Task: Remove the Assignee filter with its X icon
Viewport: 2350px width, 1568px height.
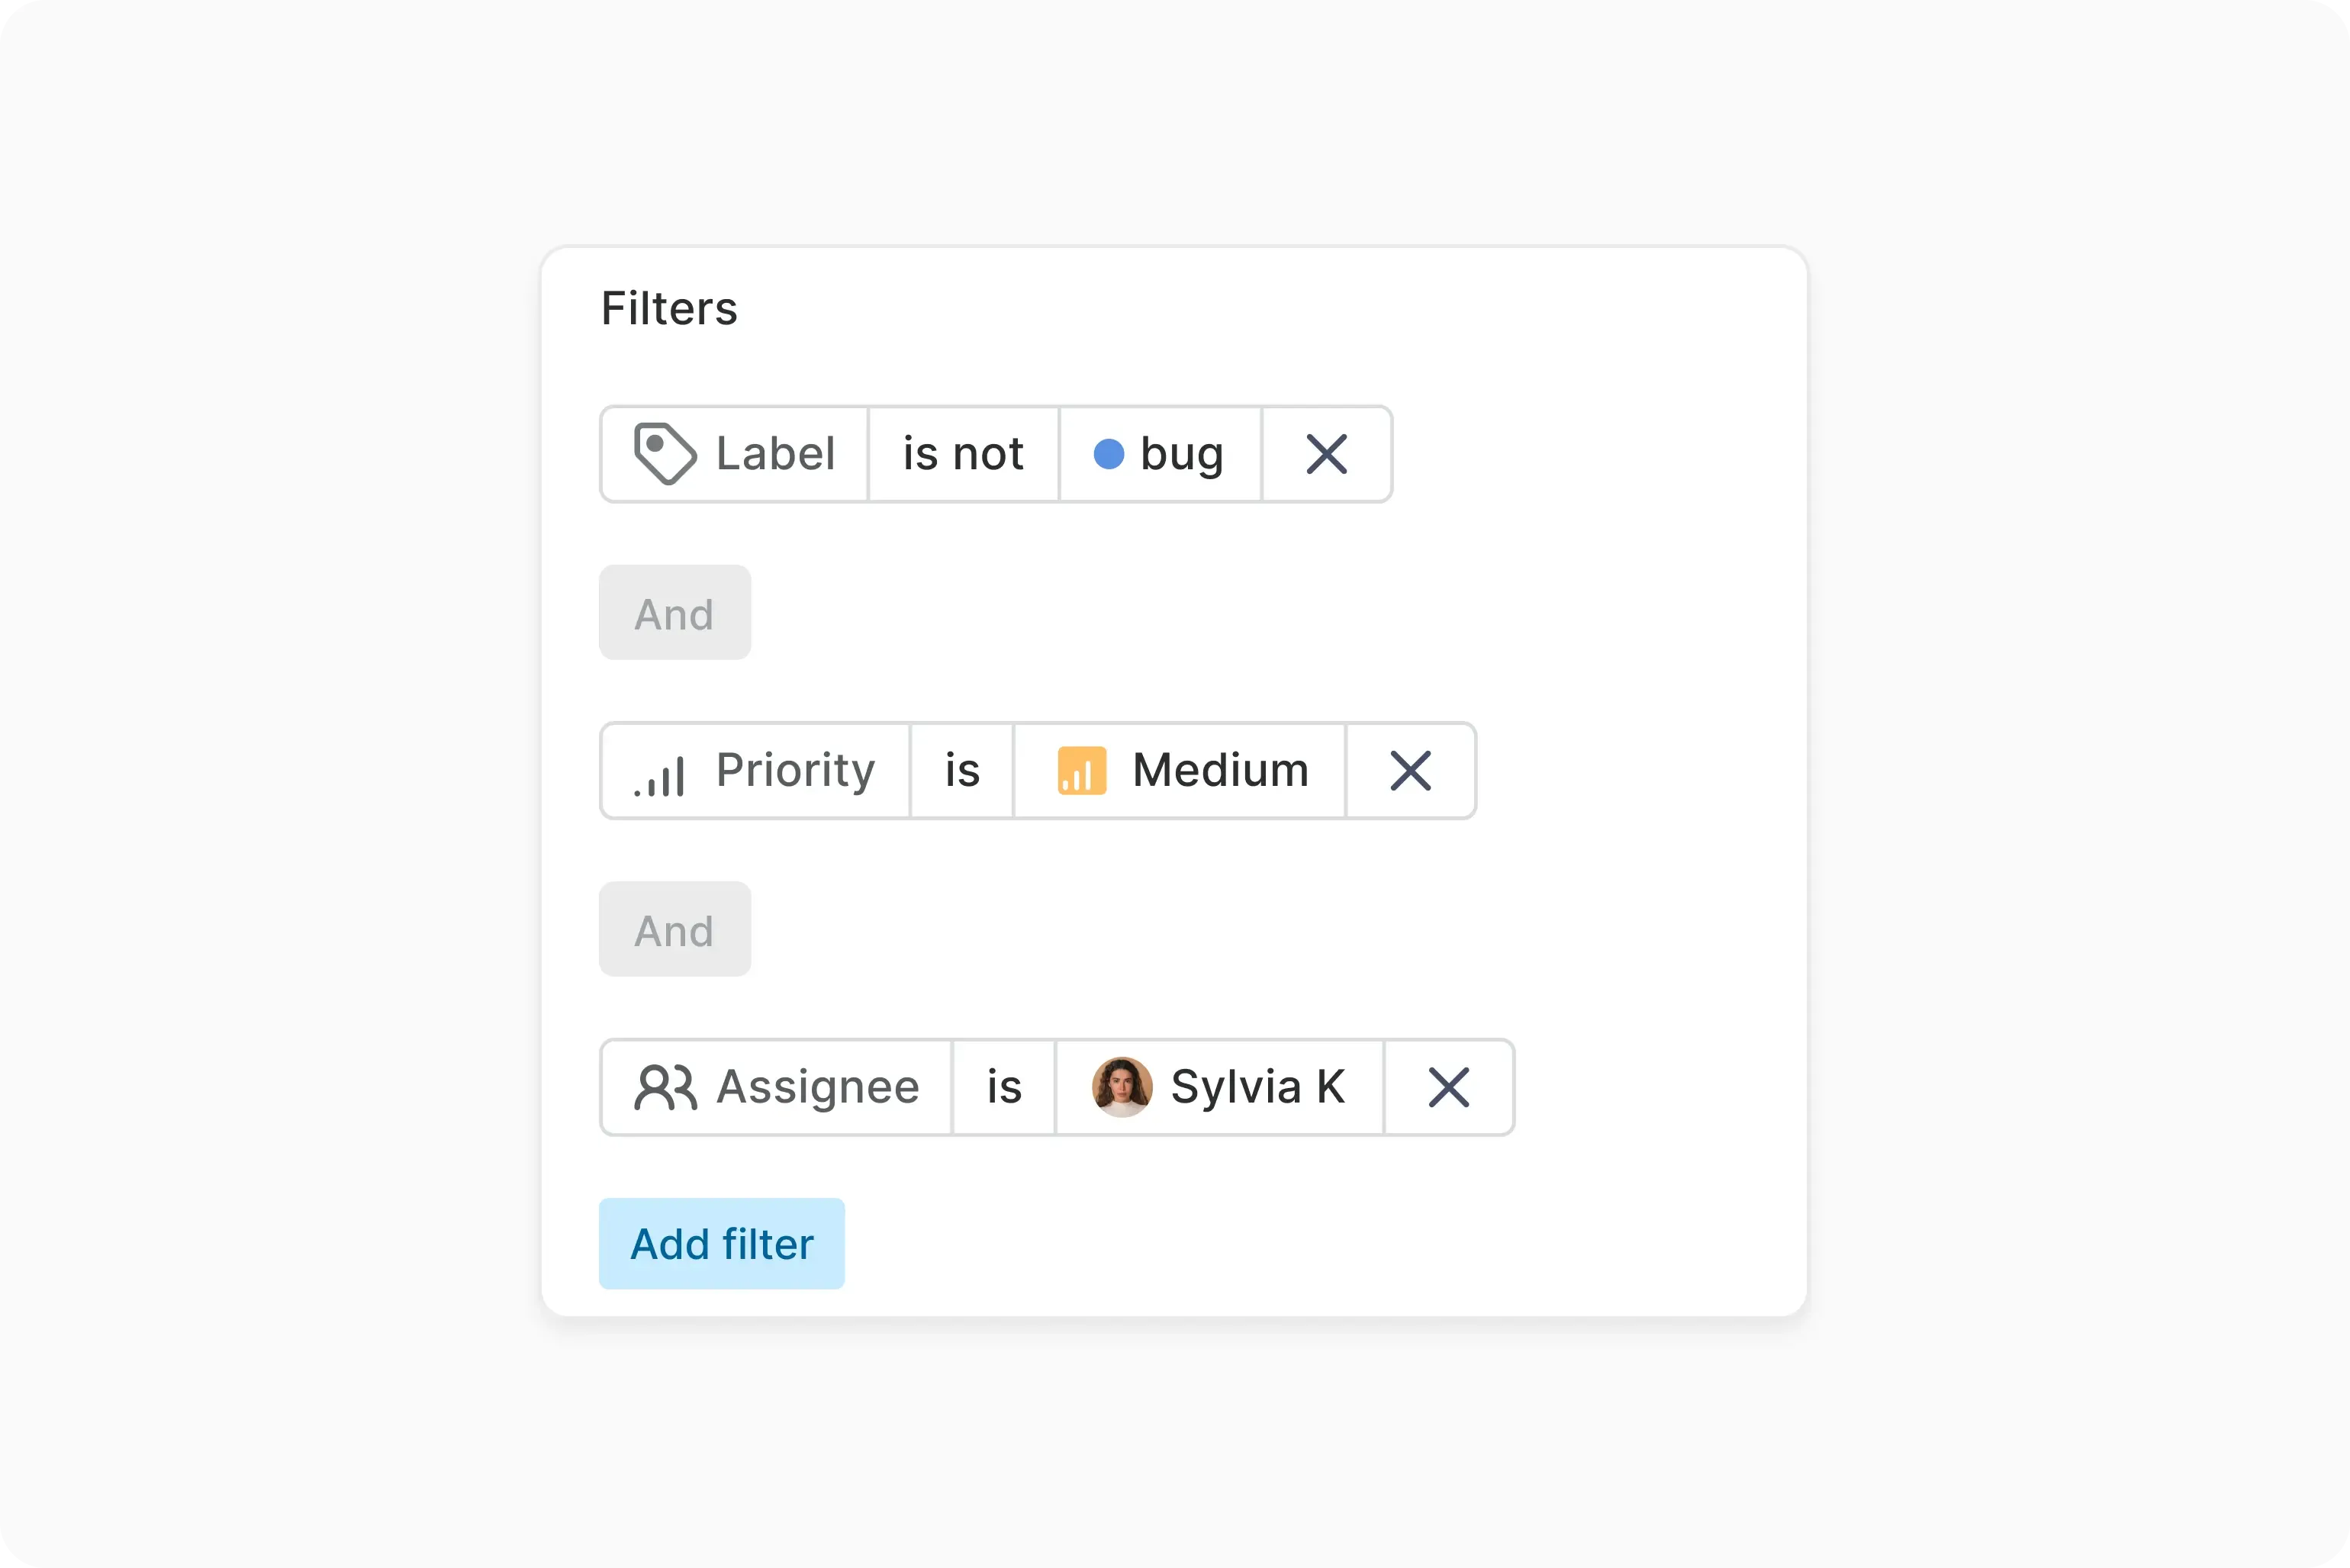Action: pos(1449,1087)
